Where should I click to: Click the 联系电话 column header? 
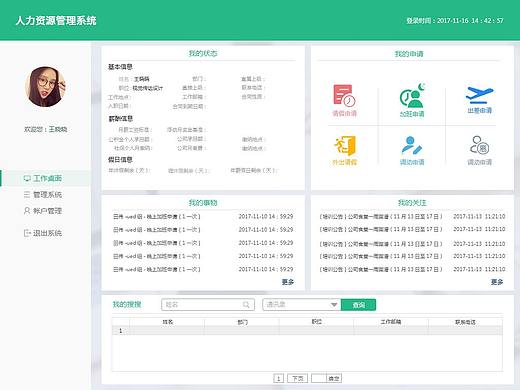click(465, 322)
